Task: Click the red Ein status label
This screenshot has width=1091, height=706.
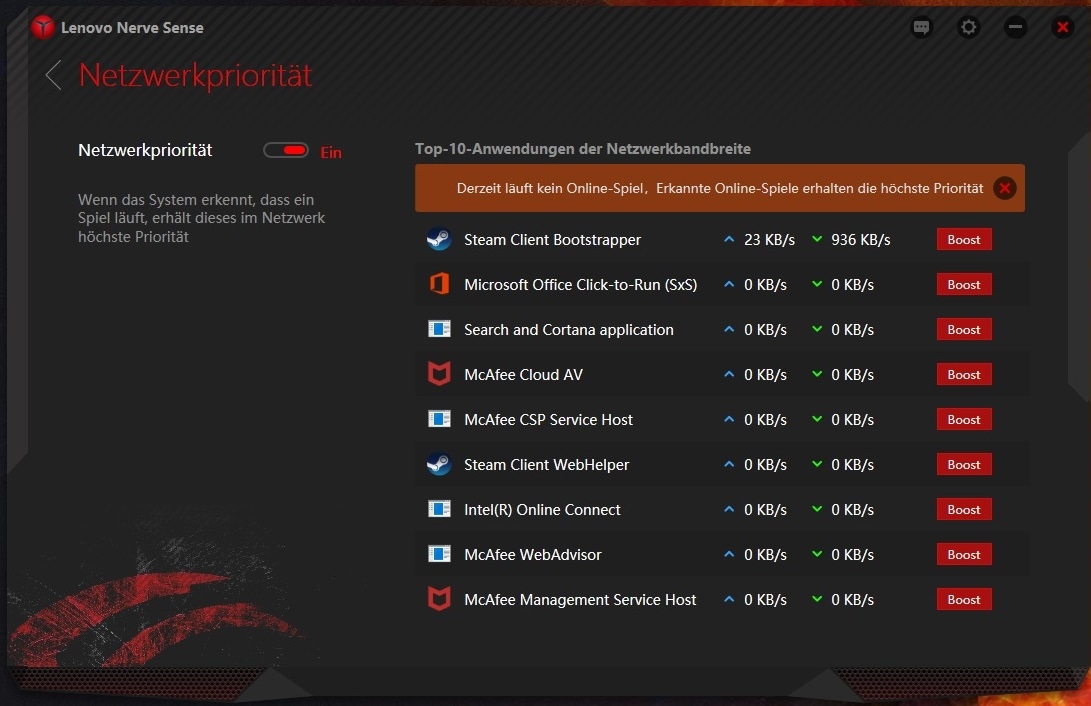Action: pos(331,152)
